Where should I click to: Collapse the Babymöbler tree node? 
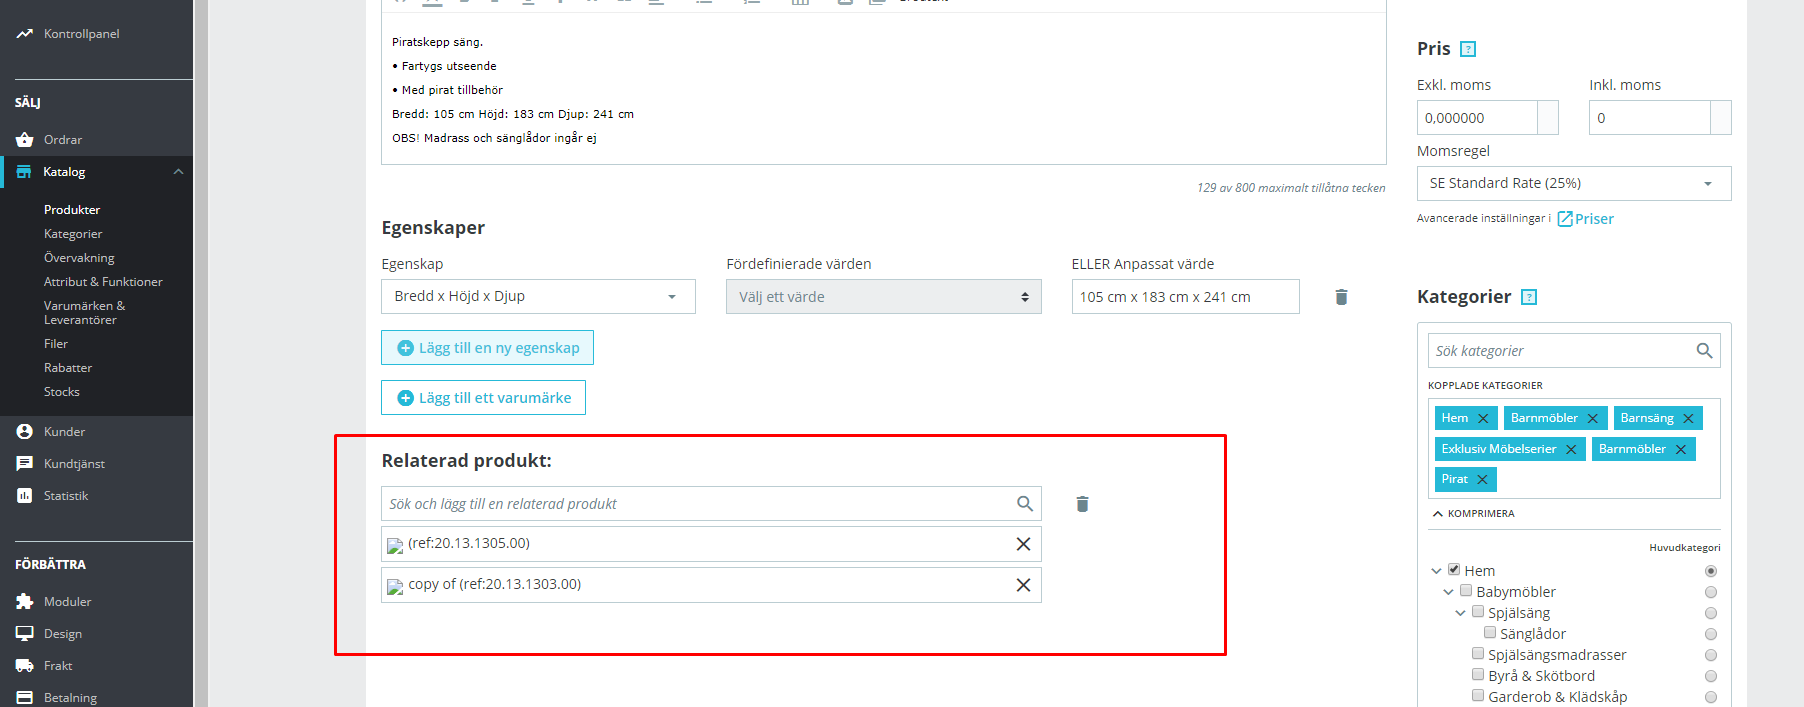point(1448,592)
